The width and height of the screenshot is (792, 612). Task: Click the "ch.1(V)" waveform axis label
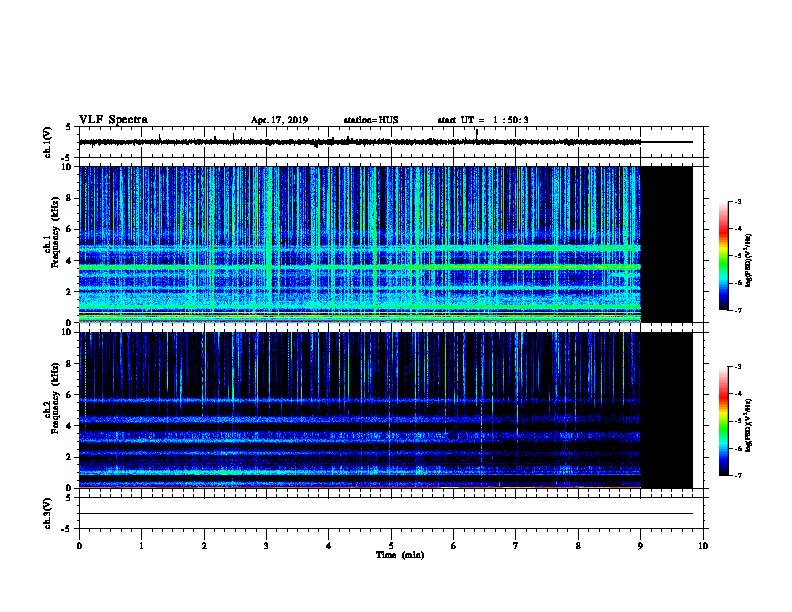(47, 142)
